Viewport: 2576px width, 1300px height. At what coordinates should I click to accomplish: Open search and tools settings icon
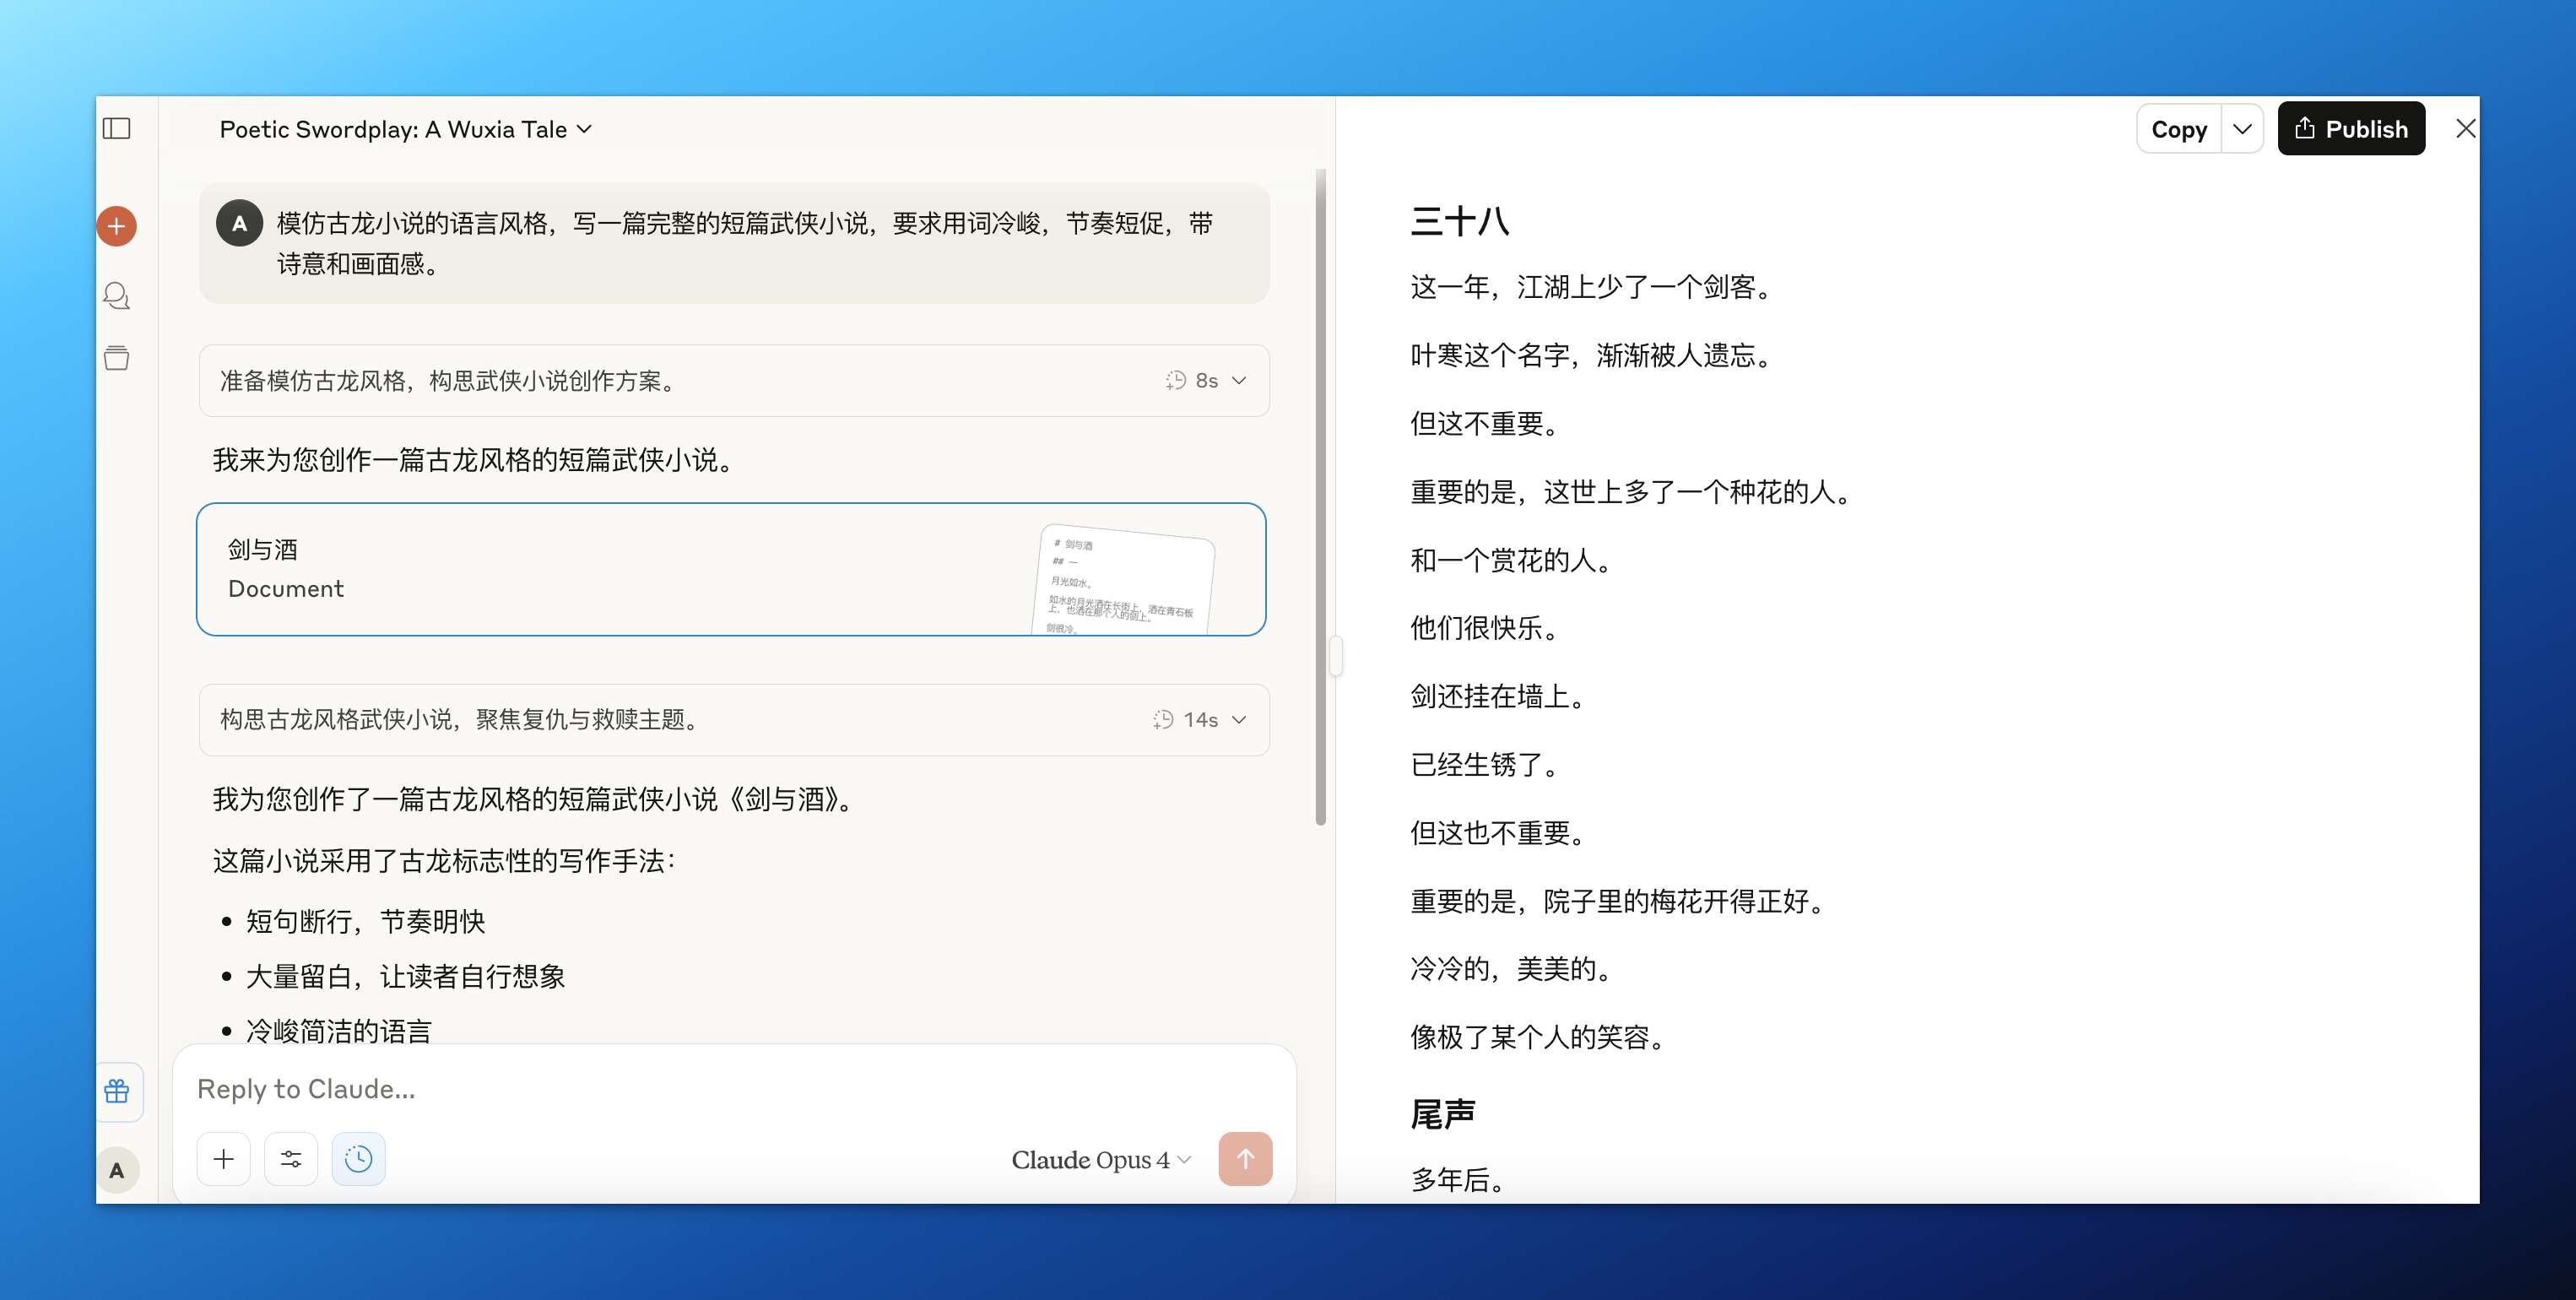point(291,1159)
